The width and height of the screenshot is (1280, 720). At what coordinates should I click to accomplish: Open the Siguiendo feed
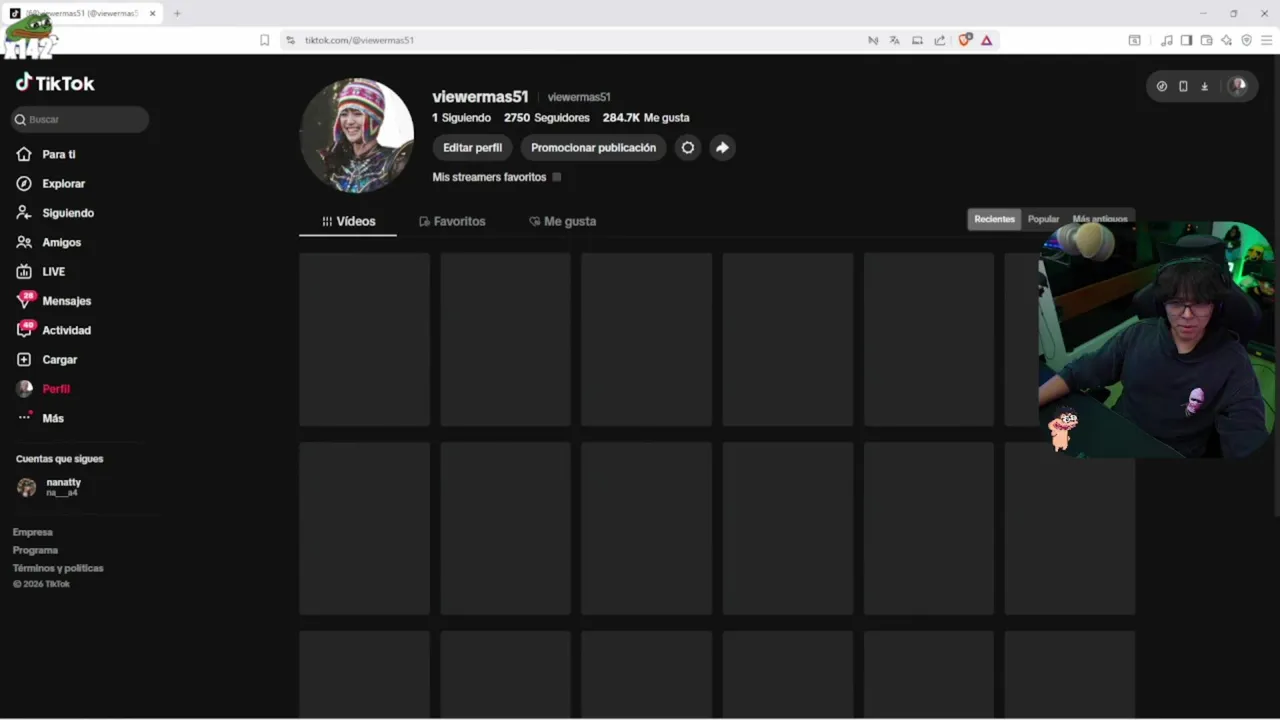click(55, 213)
